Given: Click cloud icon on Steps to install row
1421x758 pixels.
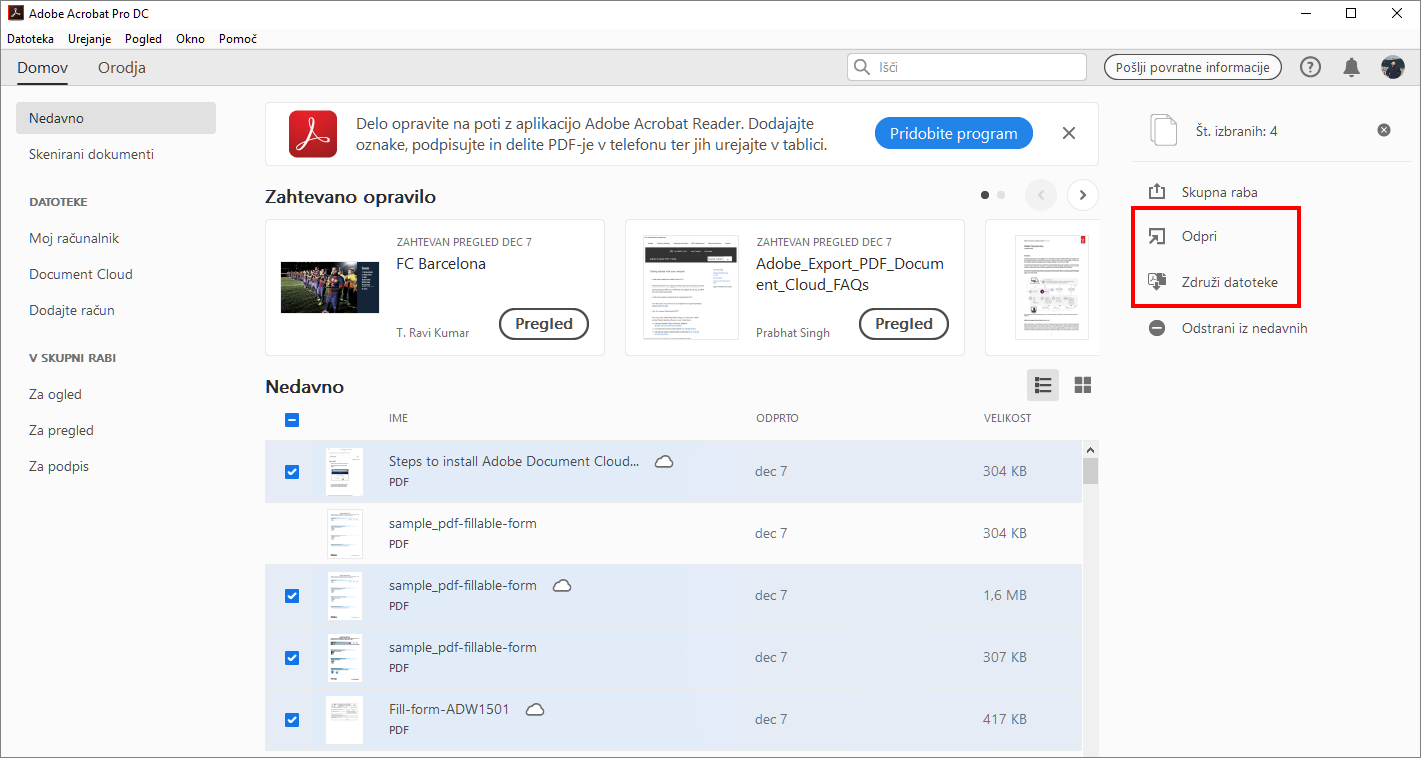Looking at the screenshot, I should [663, 461].
